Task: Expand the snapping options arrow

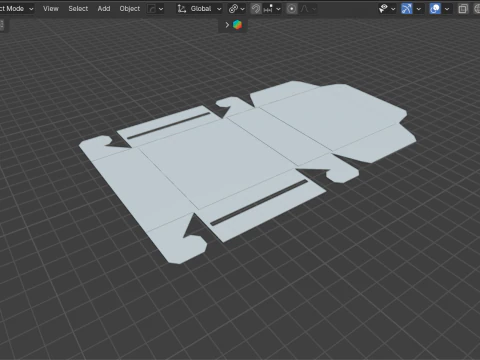Action: click(278, 9)
